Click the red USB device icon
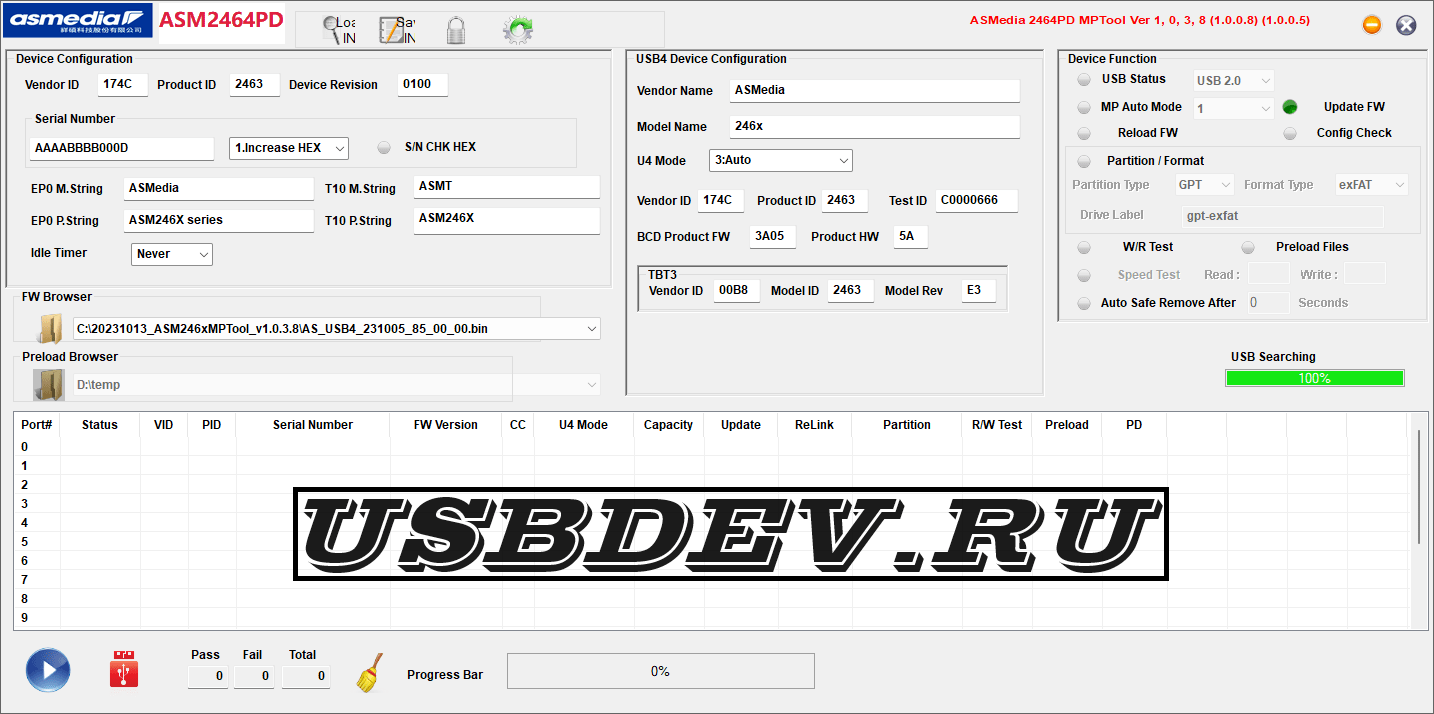Image resolution: width=1434 pixels, height=714 pixels. [x=124, y=669]
